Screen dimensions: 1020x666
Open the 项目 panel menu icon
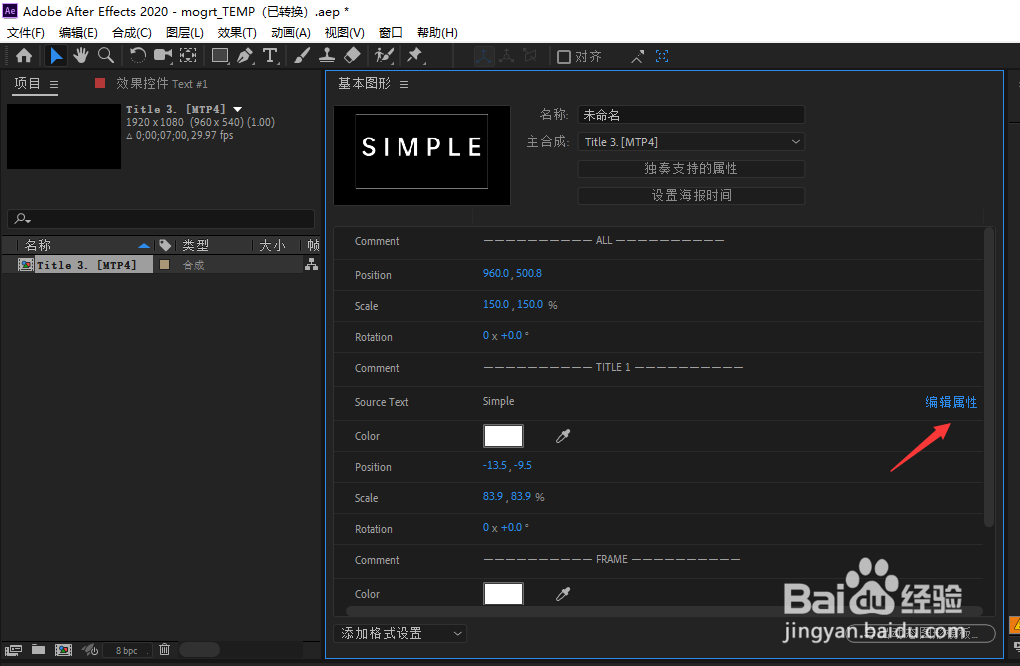(54, 85)
